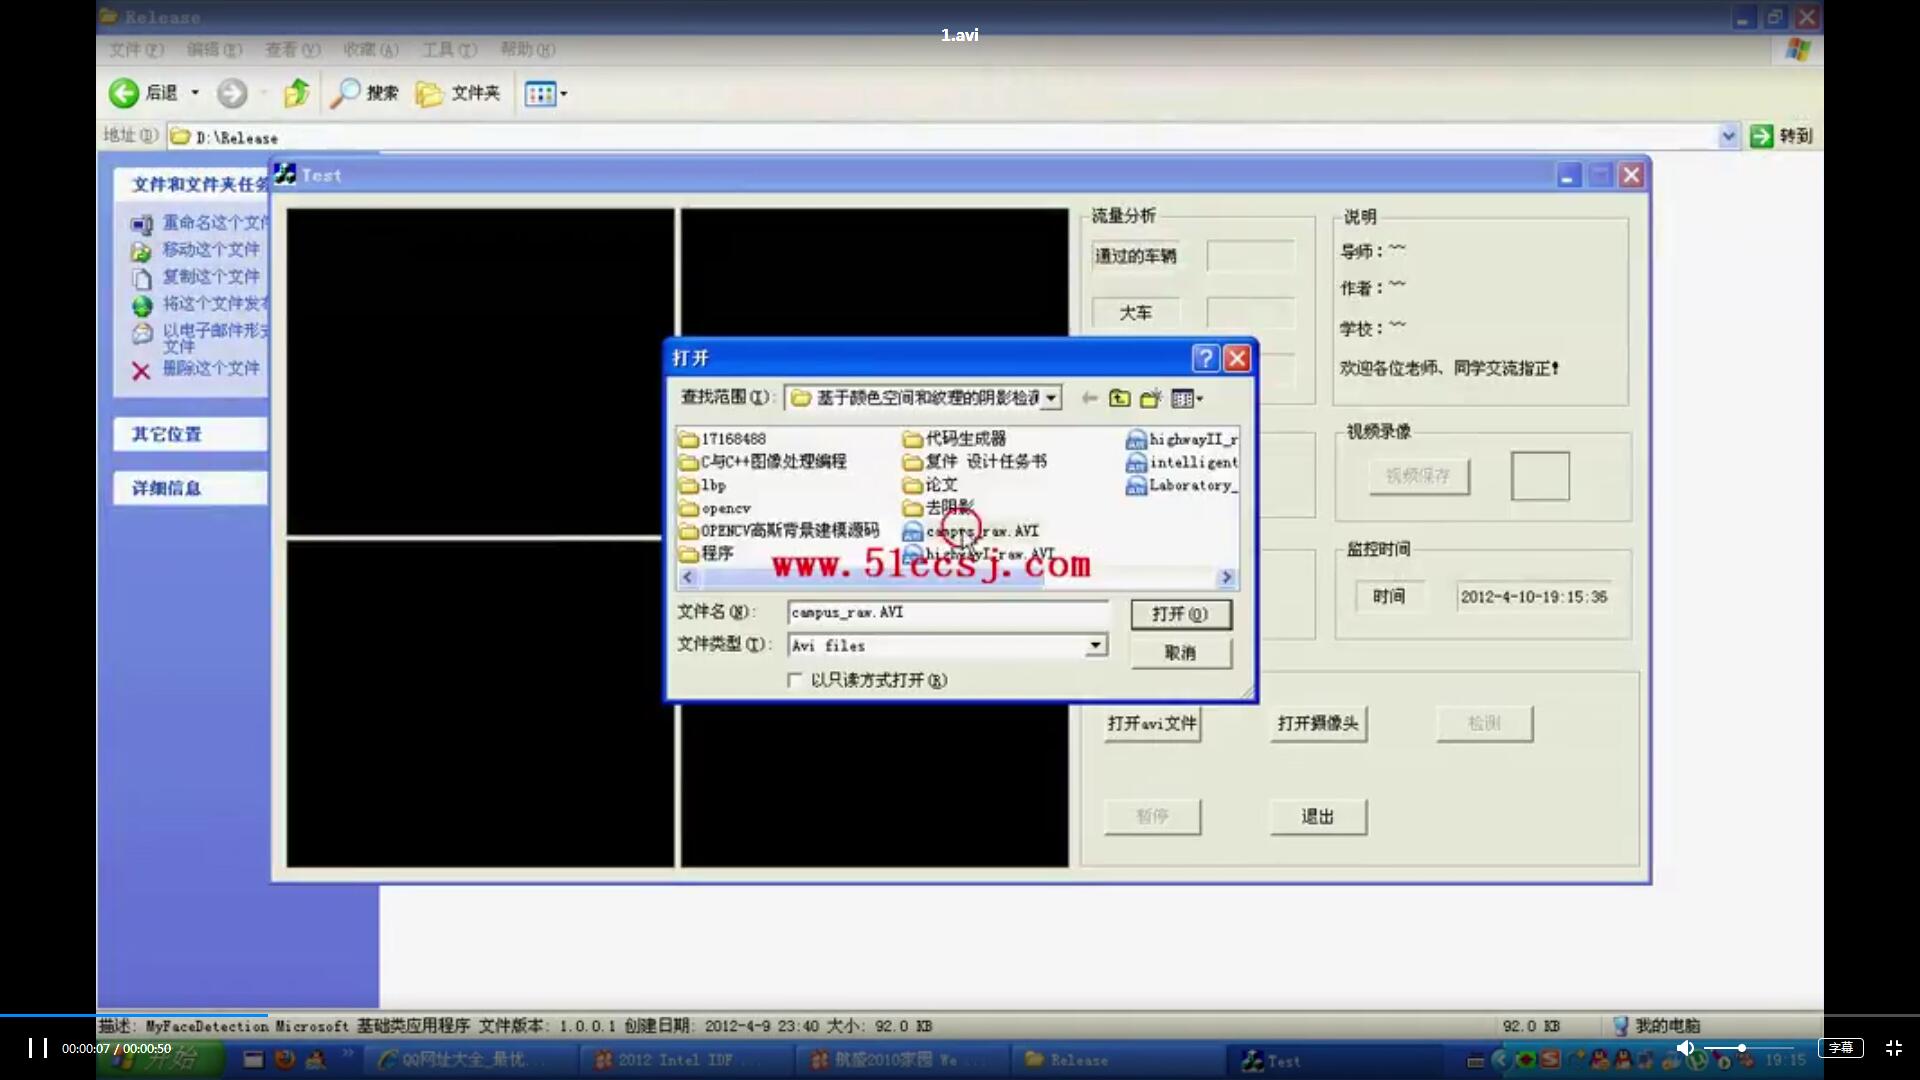The width and height of the screenshot is (1920, 1080).
Task: Click the green 后退 back arrow in Explorer
Action: [124, 93]
